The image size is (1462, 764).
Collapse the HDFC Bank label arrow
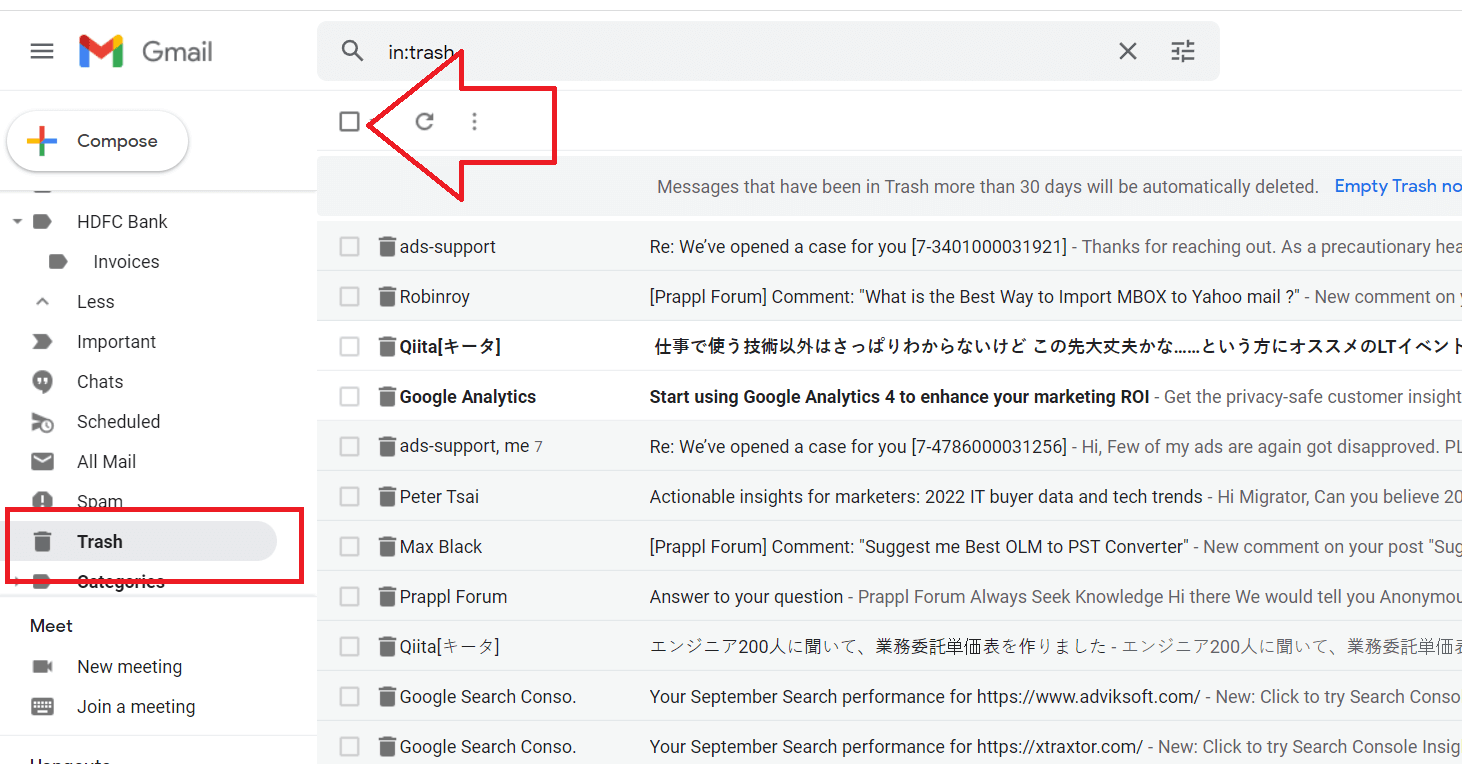[17, 222]
